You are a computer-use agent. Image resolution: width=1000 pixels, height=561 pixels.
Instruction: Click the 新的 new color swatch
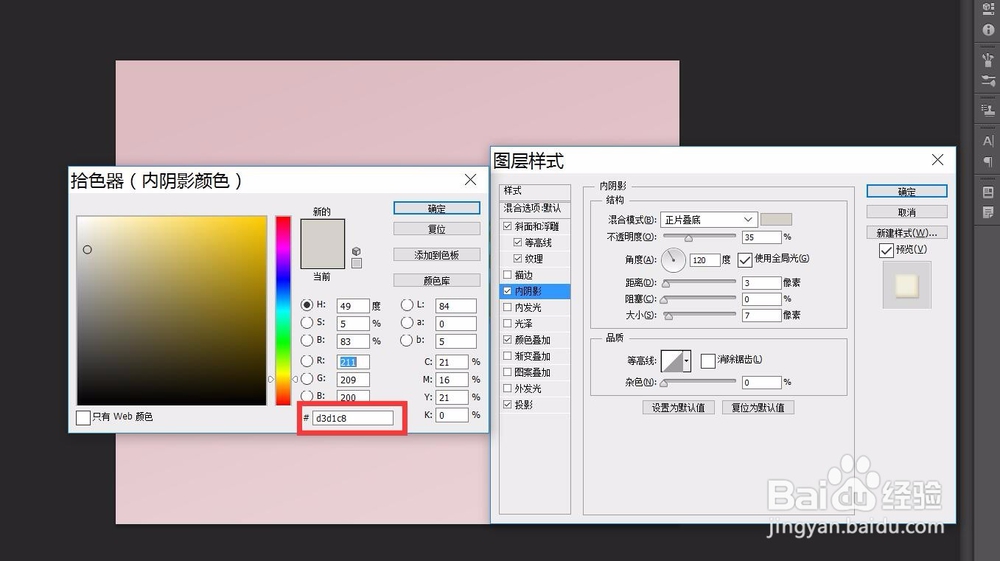(323, 231)
